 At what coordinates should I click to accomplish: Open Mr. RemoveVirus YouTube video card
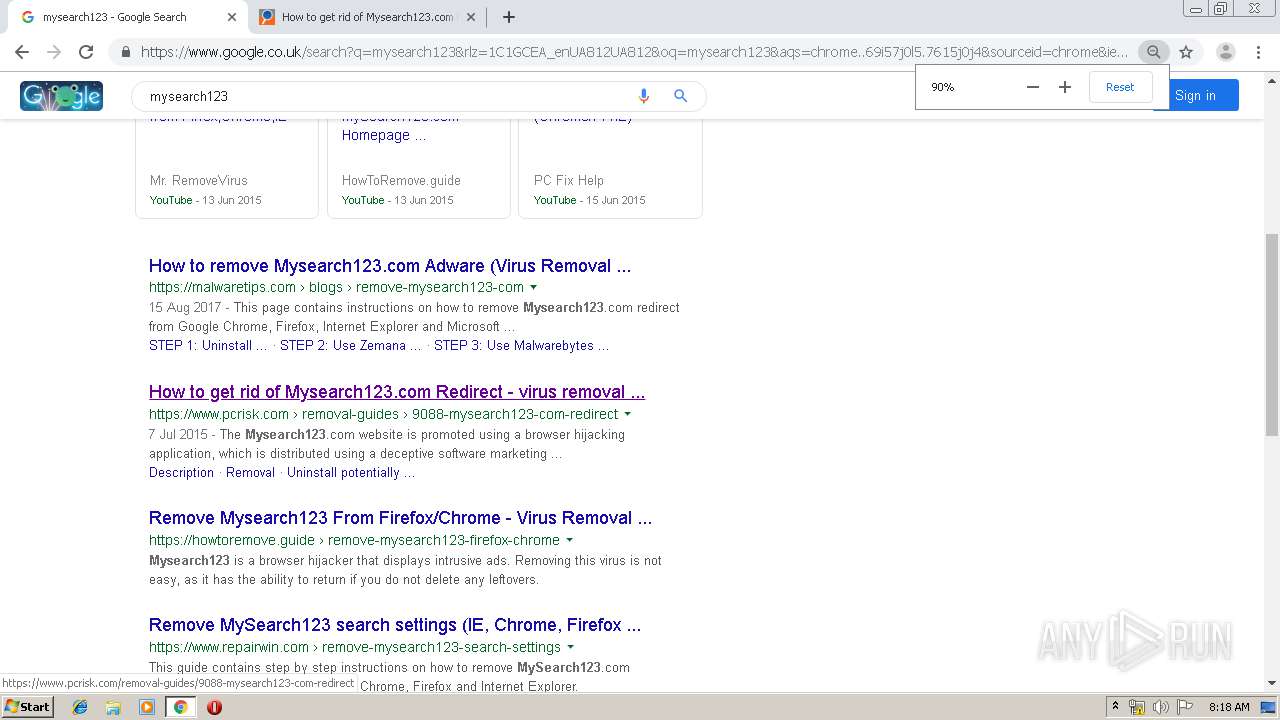tap(227, 168)
